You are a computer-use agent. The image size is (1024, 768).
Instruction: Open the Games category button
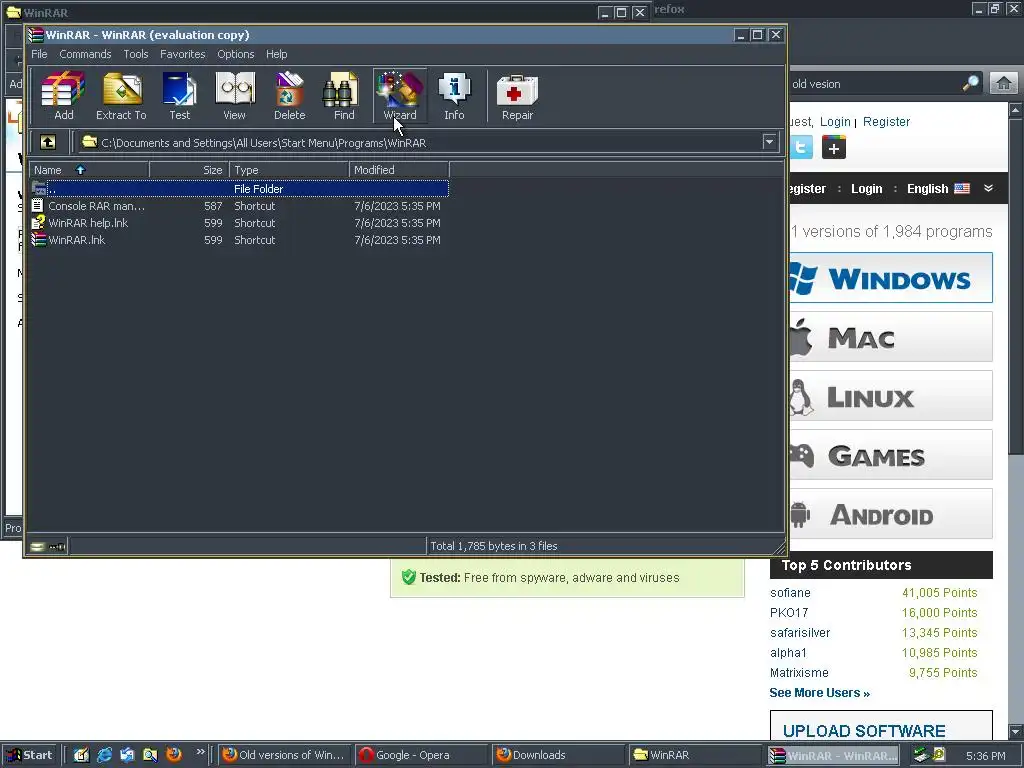891,455
